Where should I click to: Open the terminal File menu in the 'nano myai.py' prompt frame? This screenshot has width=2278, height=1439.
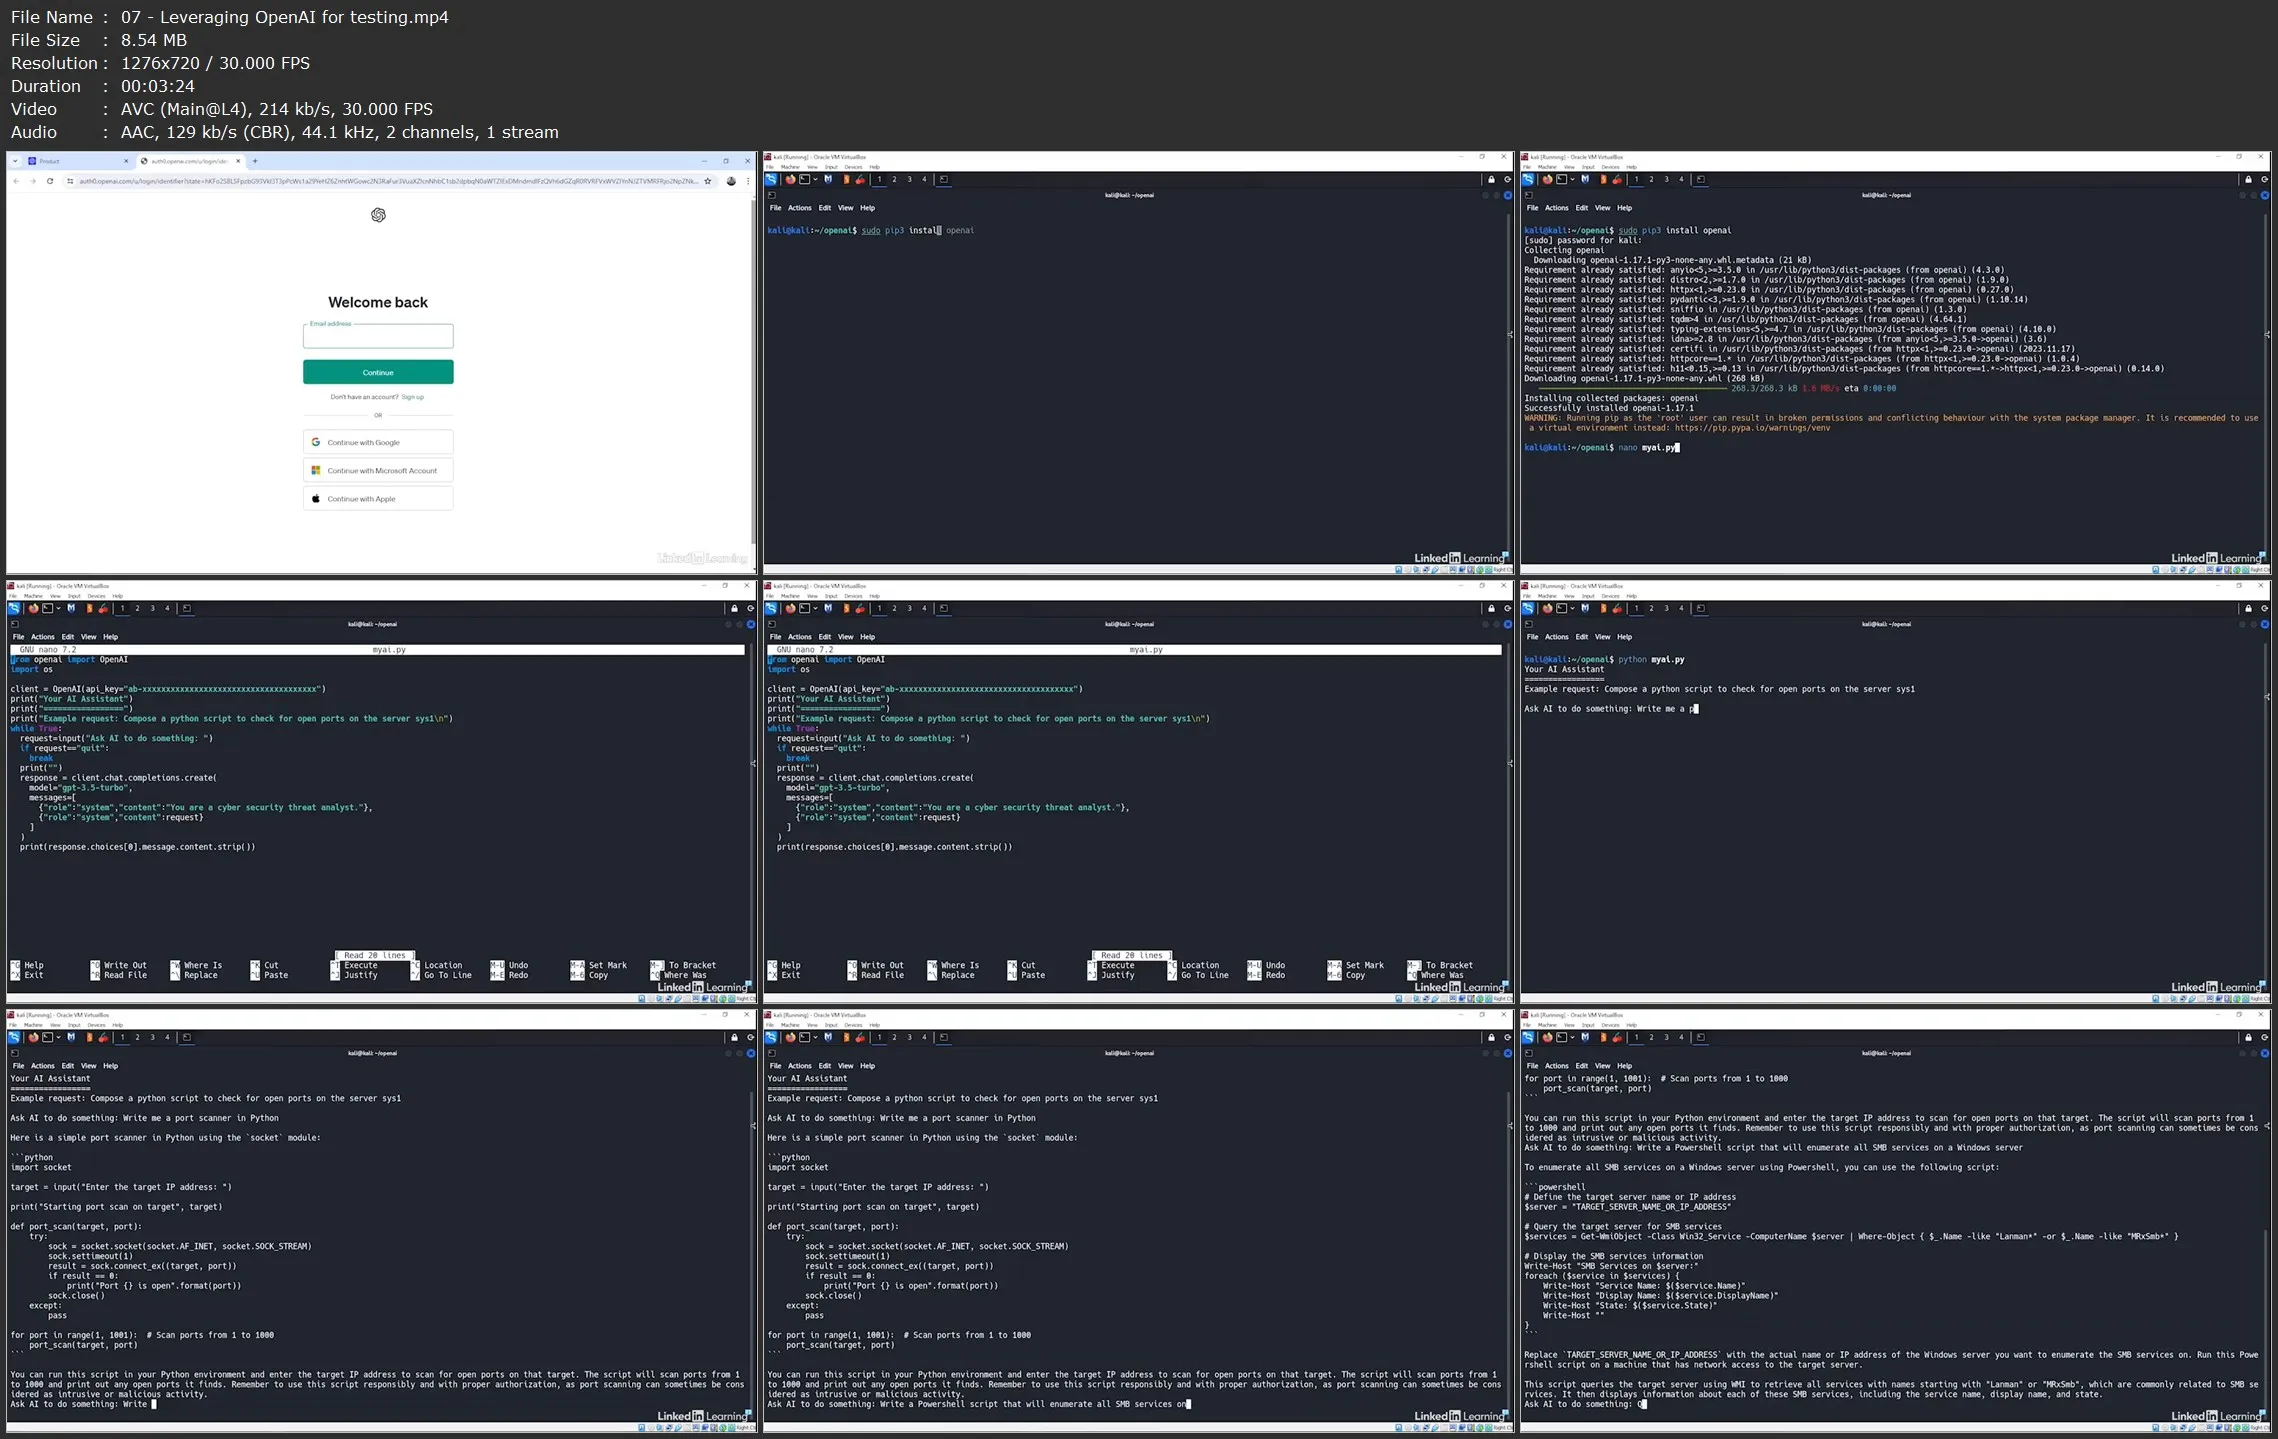click(1532, 208)
